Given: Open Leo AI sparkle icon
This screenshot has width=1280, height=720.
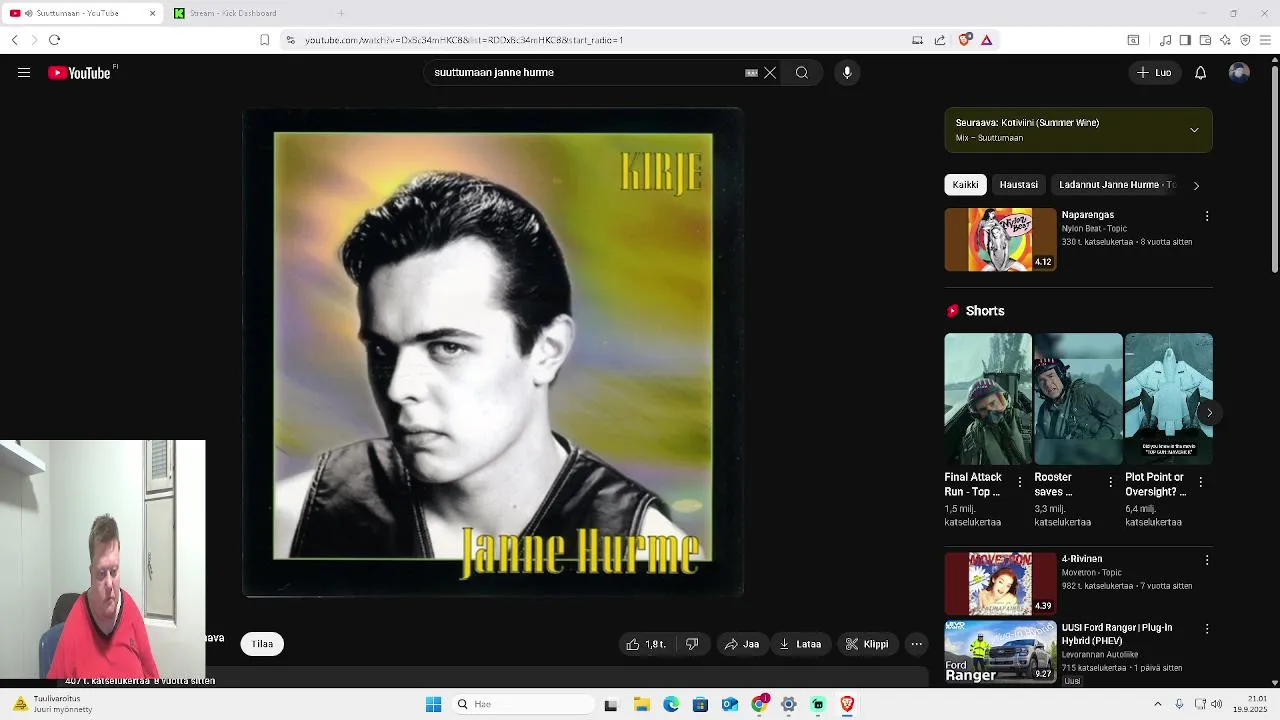Looking at the screenshot, I should click(x=1225, y=40).
